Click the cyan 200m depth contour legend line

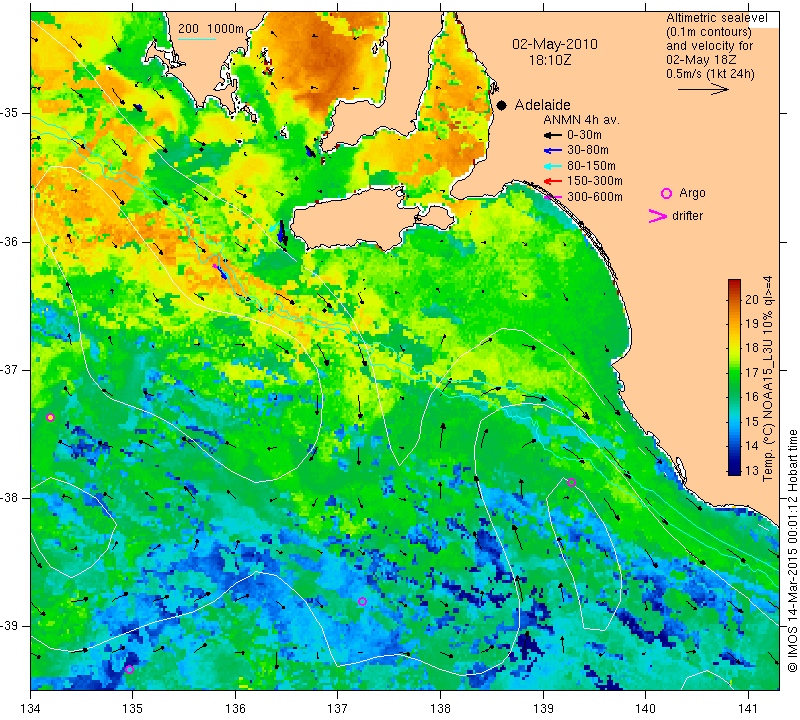[x=197, y=39]
